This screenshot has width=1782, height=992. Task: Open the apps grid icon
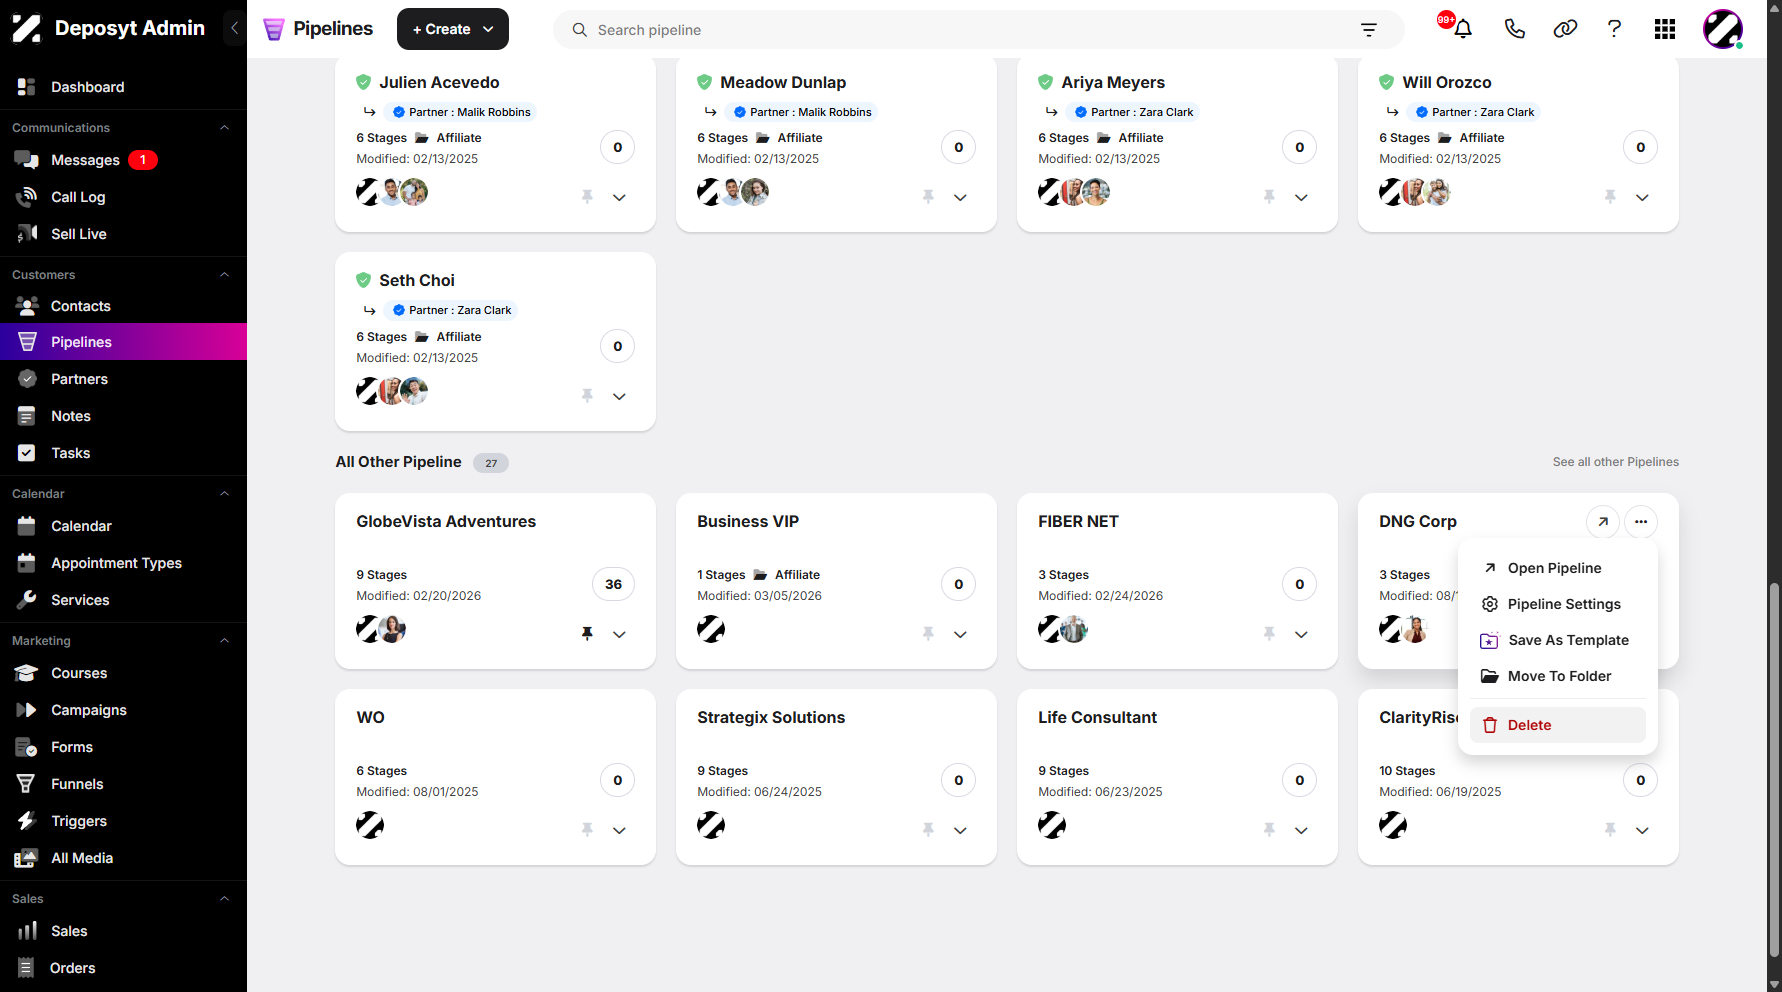(1664, 29)
